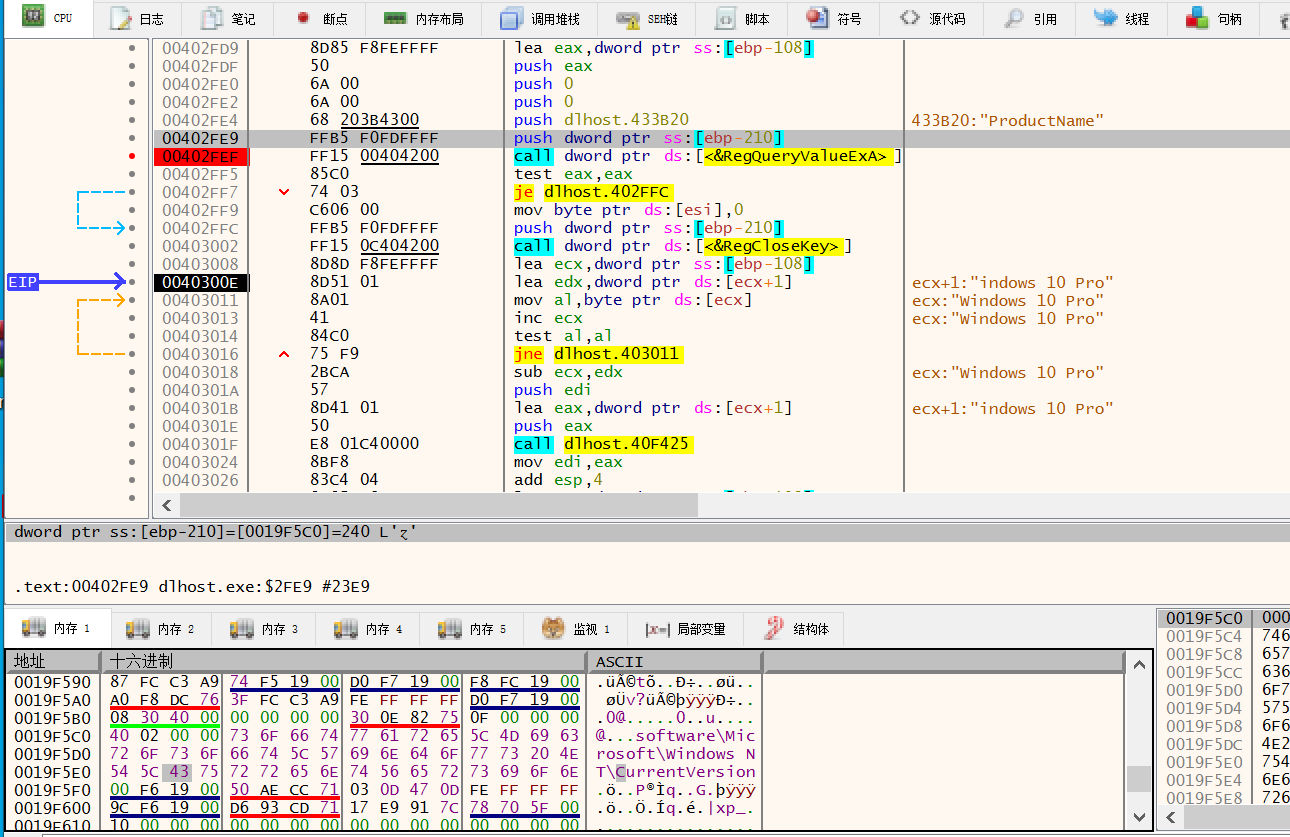Select the call RegCloseKey instruction

[x=684, y=246]
